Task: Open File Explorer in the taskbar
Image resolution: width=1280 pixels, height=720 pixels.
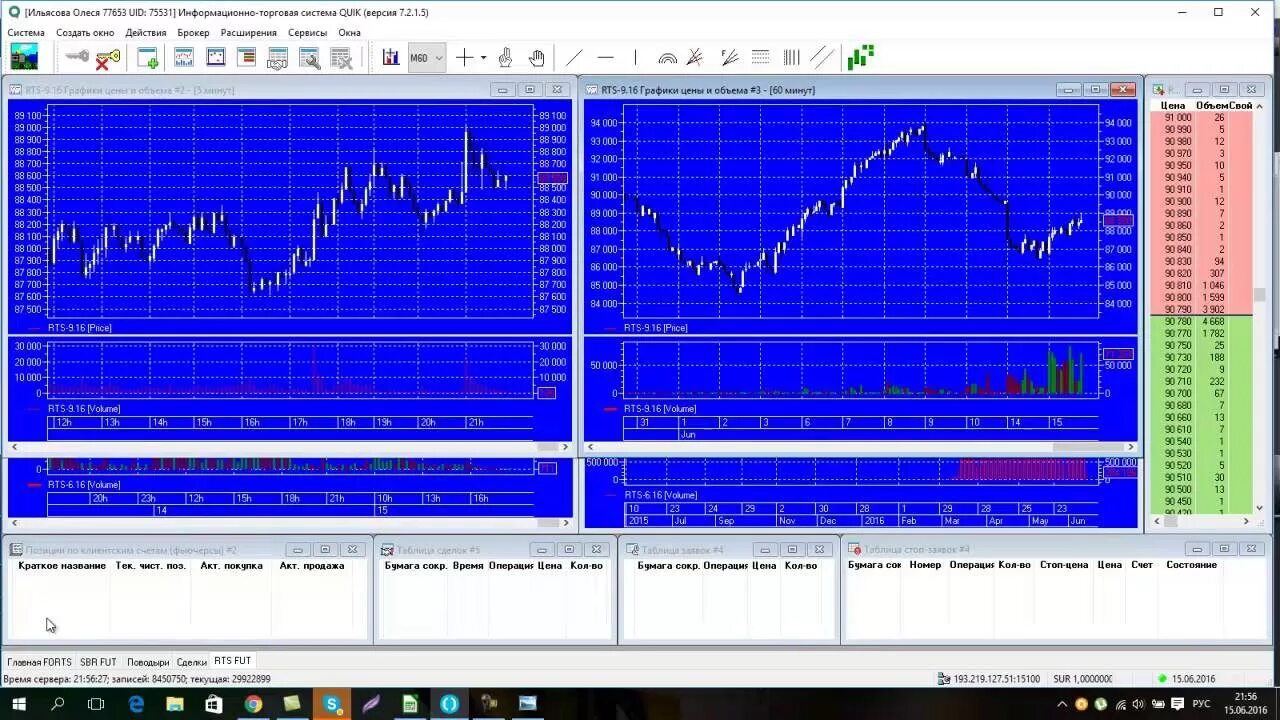Action: [x=174, y=704]
